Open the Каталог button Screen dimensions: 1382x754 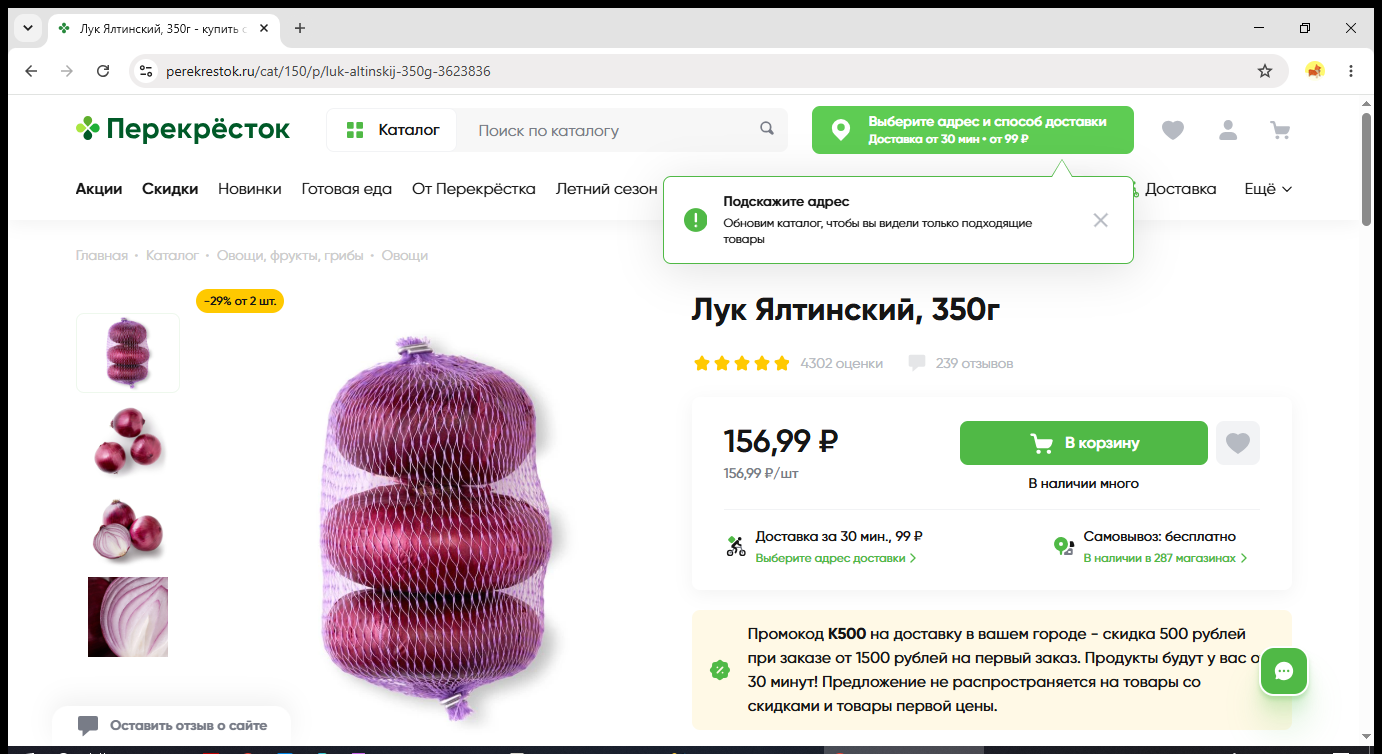pyautogui.click(x=392, y=130)
